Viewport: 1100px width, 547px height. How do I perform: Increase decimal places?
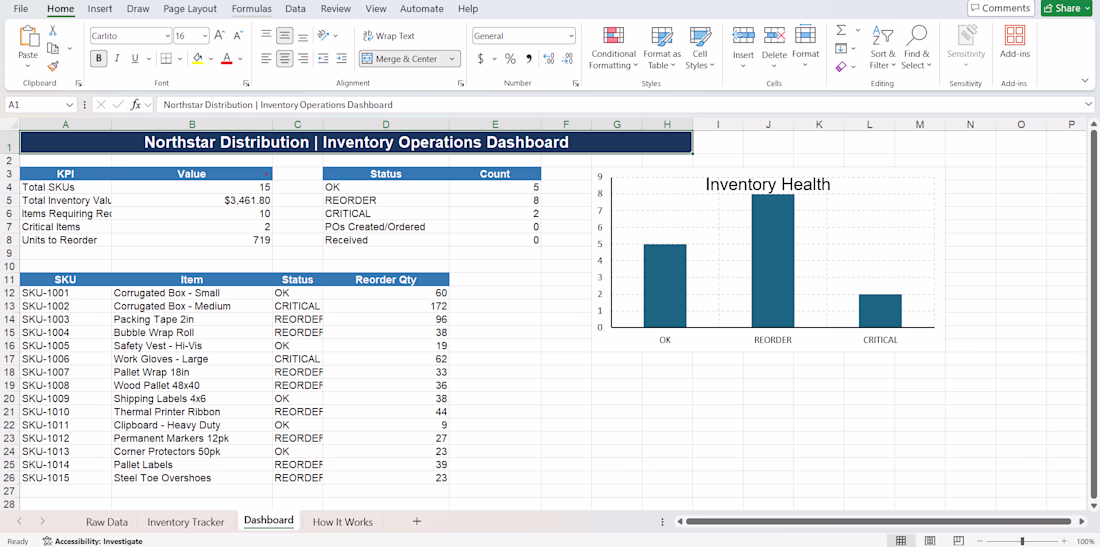pyautogui.click(x=549, y=59)
